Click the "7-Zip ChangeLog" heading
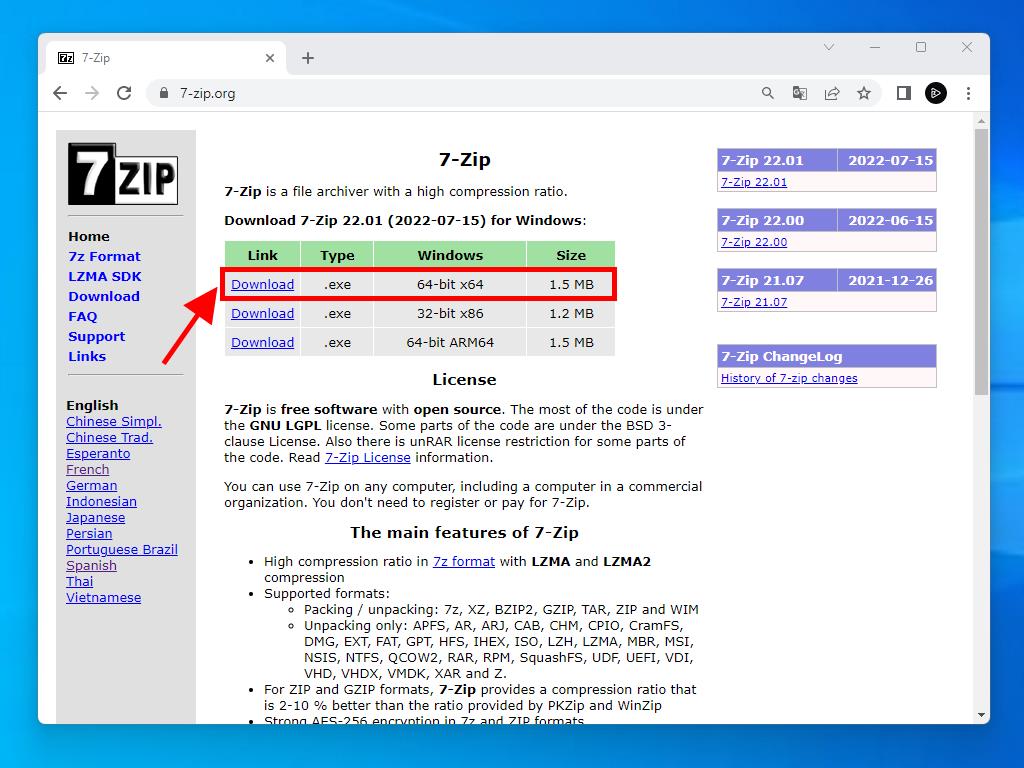1024x768 pixels. click(x=782, y=357)
